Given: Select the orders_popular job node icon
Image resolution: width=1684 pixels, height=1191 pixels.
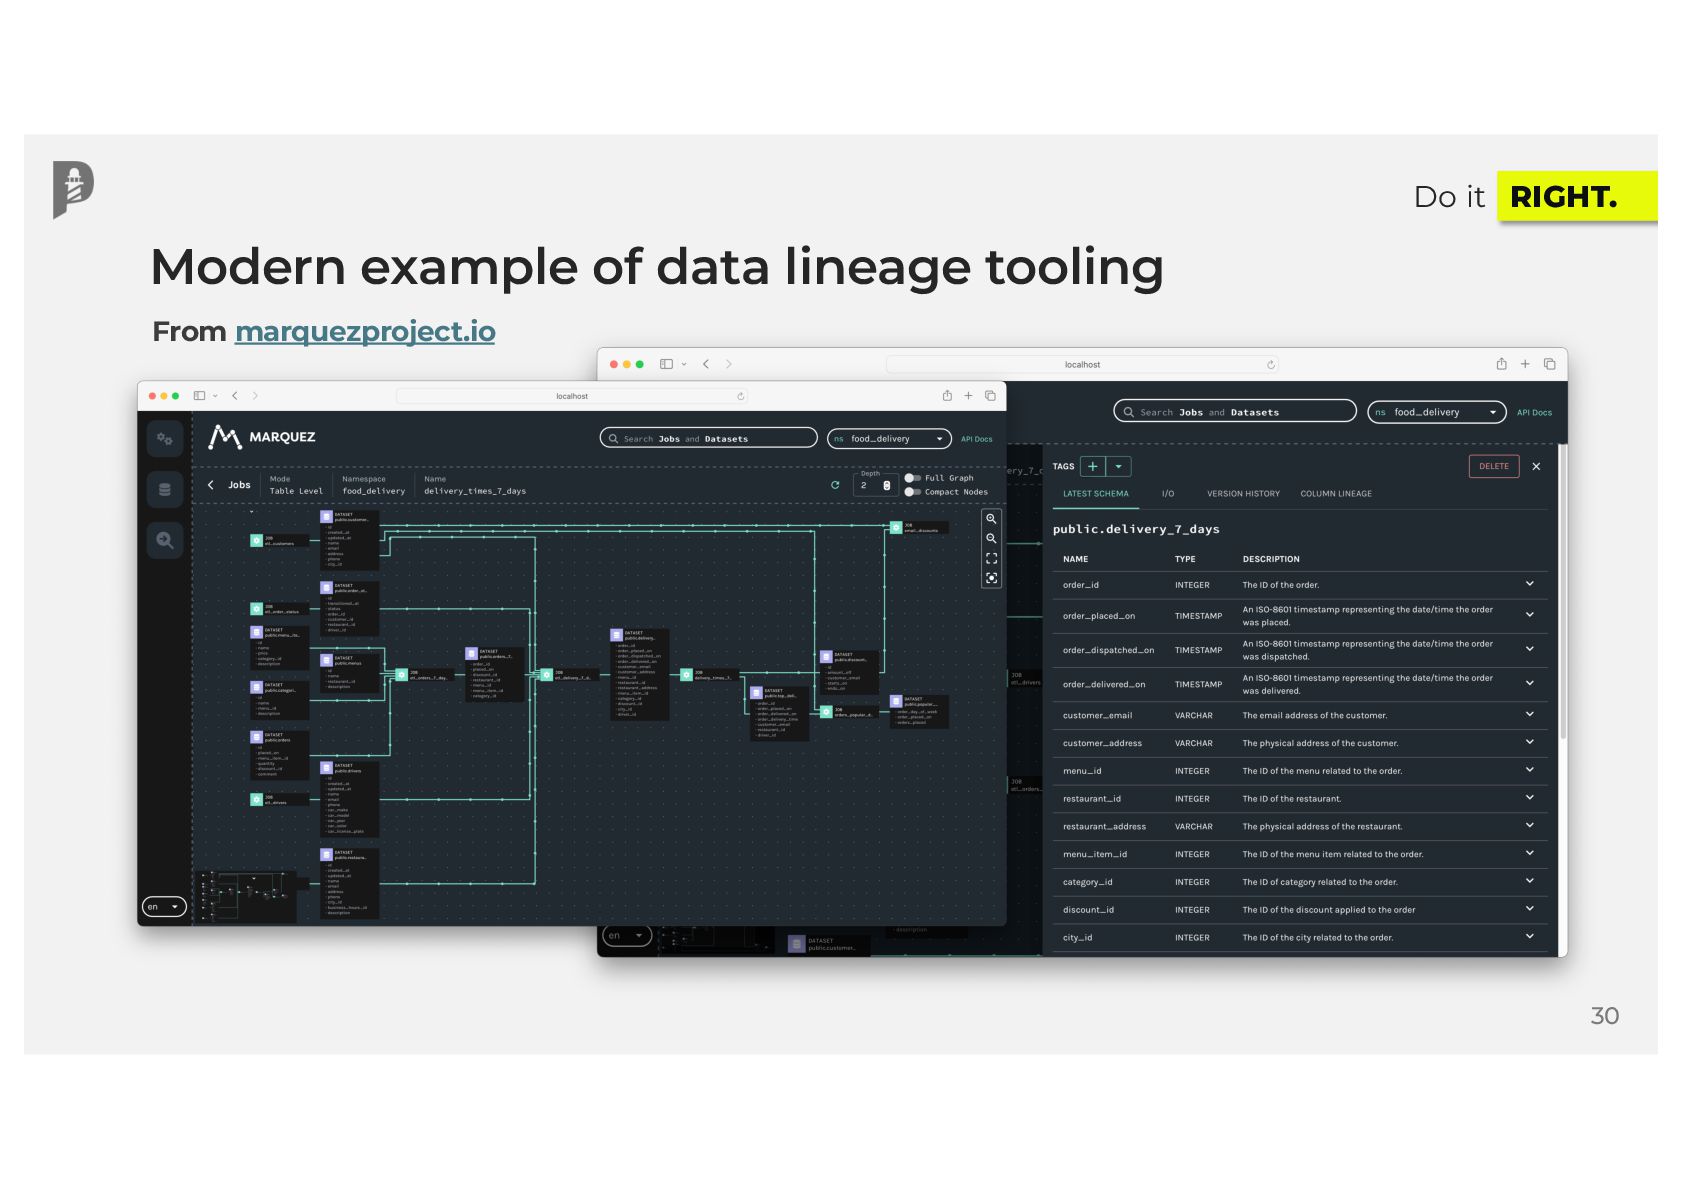Looking at the screenshot, I should click(x=826, y=712).
